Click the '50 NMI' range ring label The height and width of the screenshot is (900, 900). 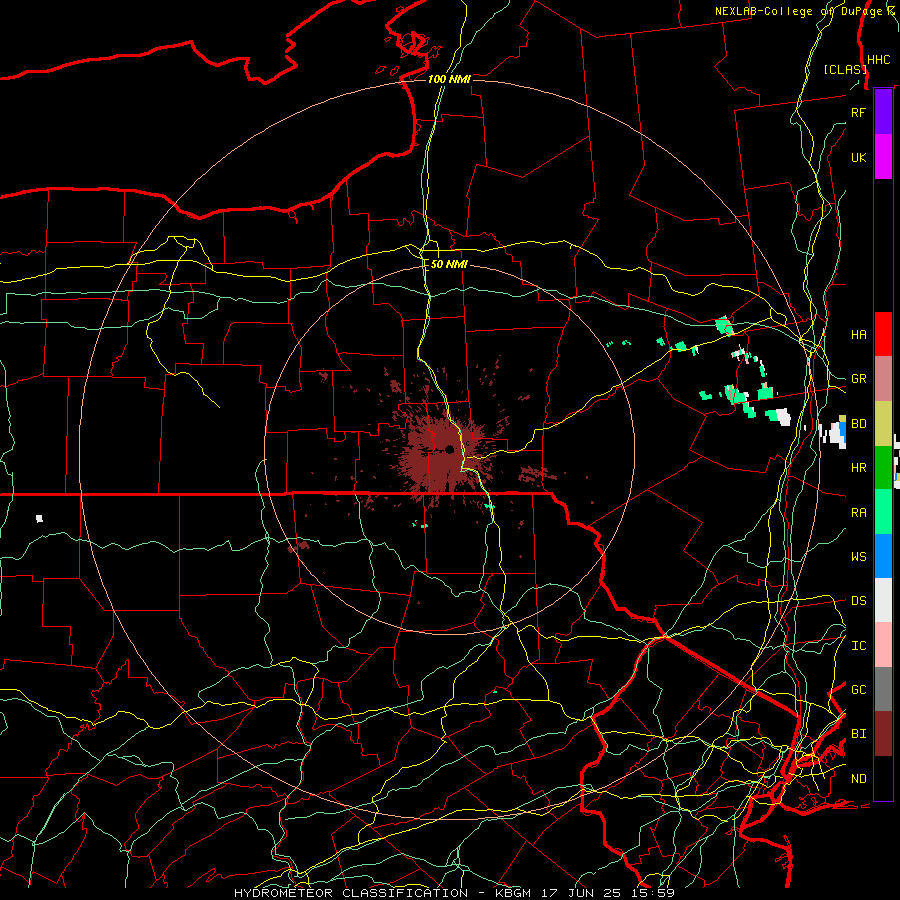point(449,264)
